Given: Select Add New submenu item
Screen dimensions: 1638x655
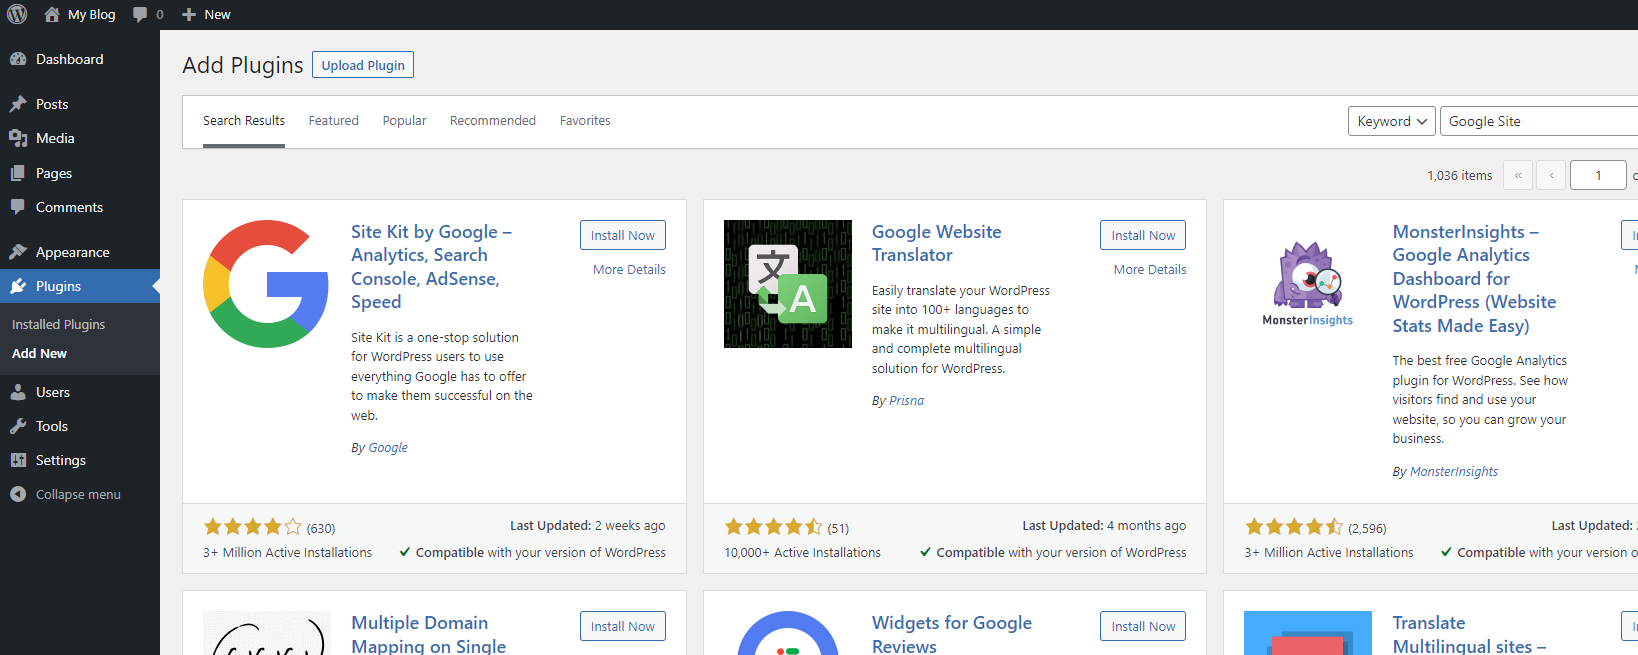Looking at the screenshot, I should pyautogui.click(x=39, y=354).
